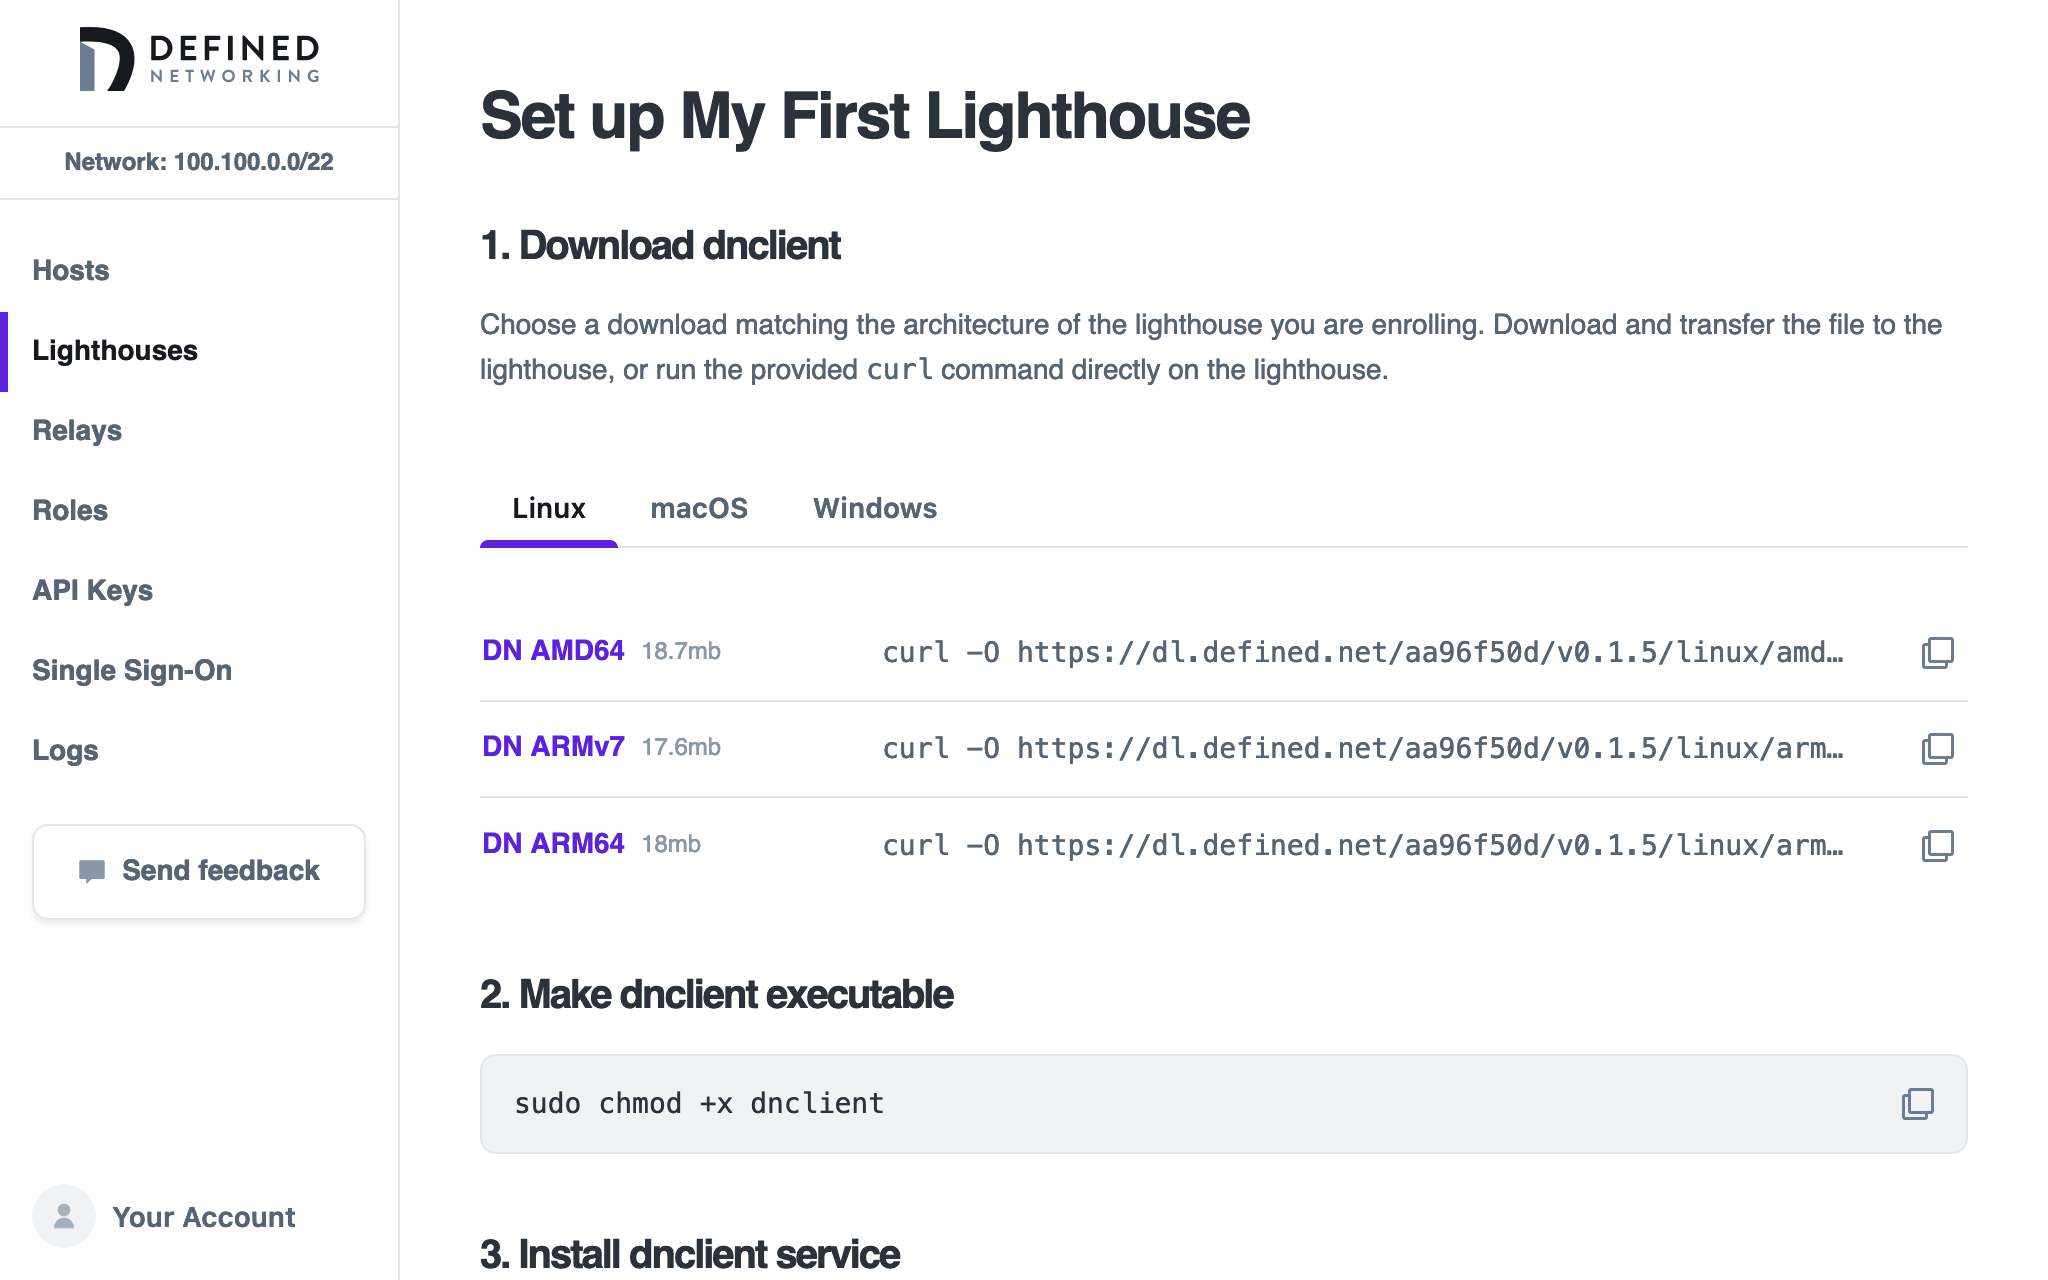Go to Relays in sidebar
This screenshot has height=1280, width=2048.
[77, 431]
